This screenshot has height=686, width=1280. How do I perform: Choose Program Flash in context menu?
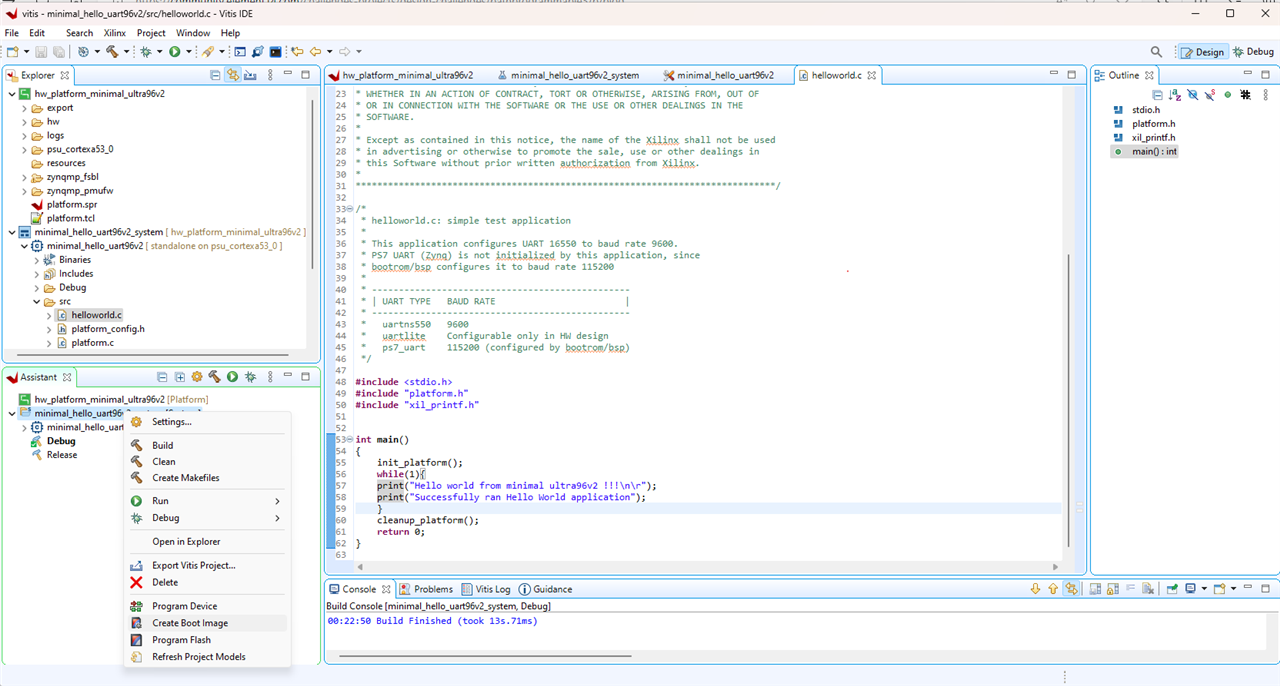[206, 640]
